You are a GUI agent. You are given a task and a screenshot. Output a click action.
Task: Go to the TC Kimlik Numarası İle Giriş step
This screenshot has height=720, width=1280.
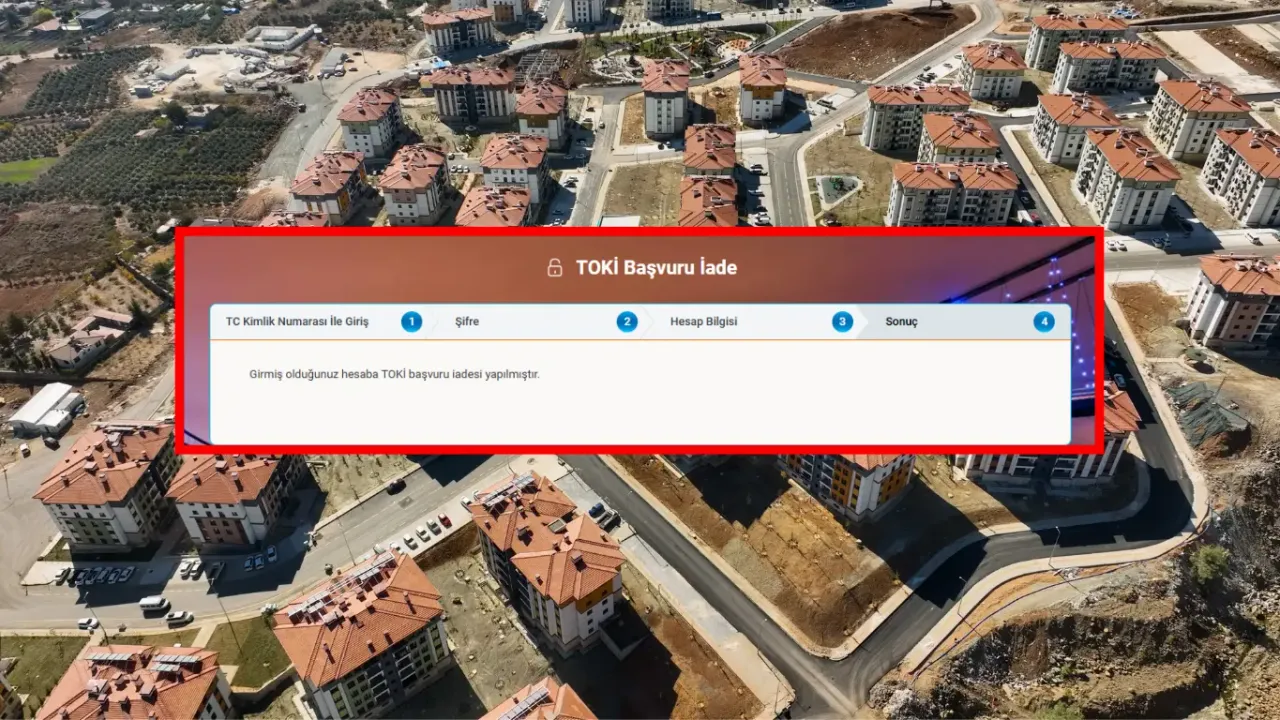tap(297, 322)
